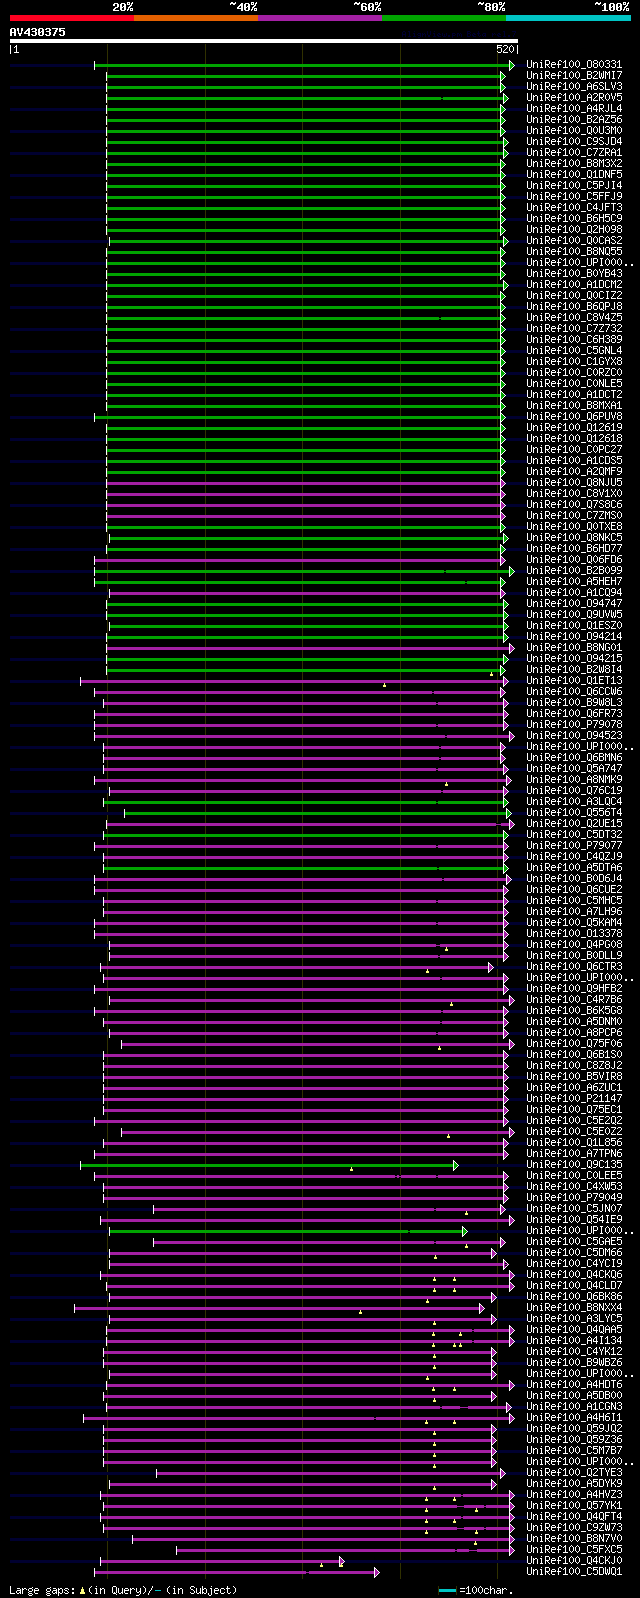Screen dimensions: 640x1598
Task: Select hit label UniRef100_Q4CKQ6
Action: point(574,1275)
